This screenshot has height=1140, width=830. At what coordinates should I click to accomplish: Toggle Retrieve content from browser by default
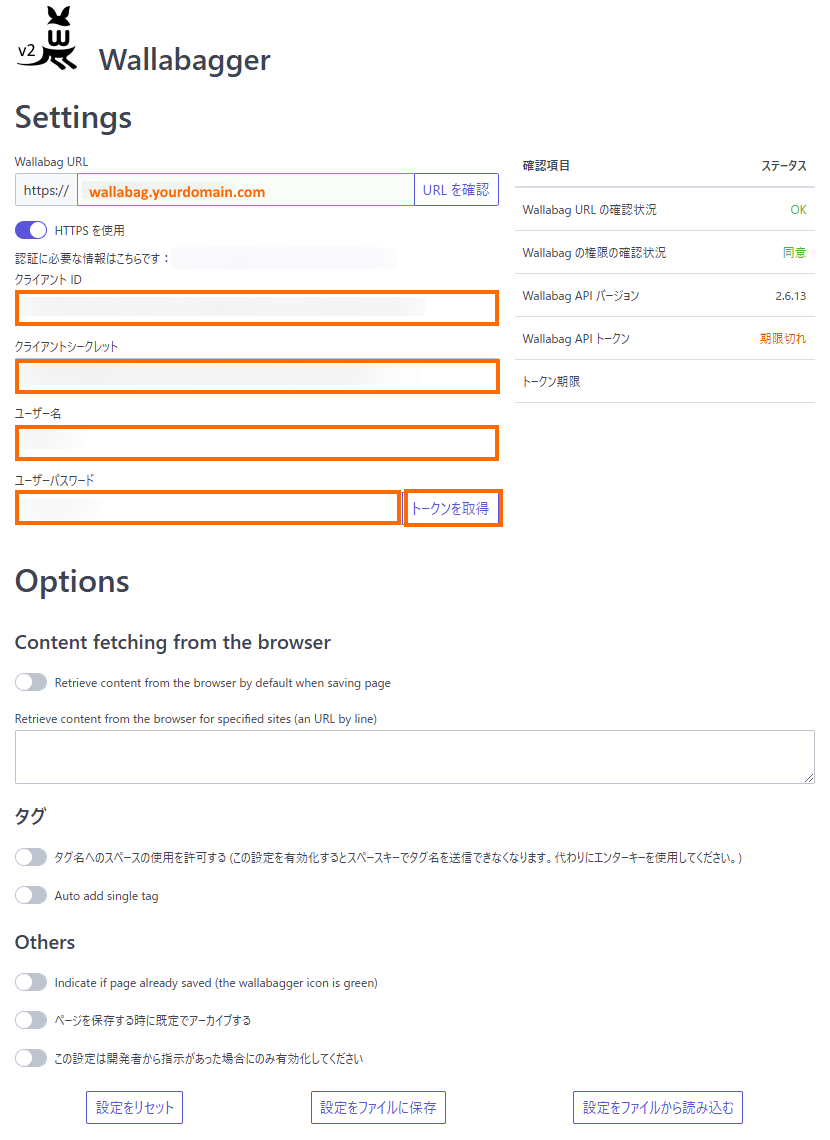tap(31, 682)
